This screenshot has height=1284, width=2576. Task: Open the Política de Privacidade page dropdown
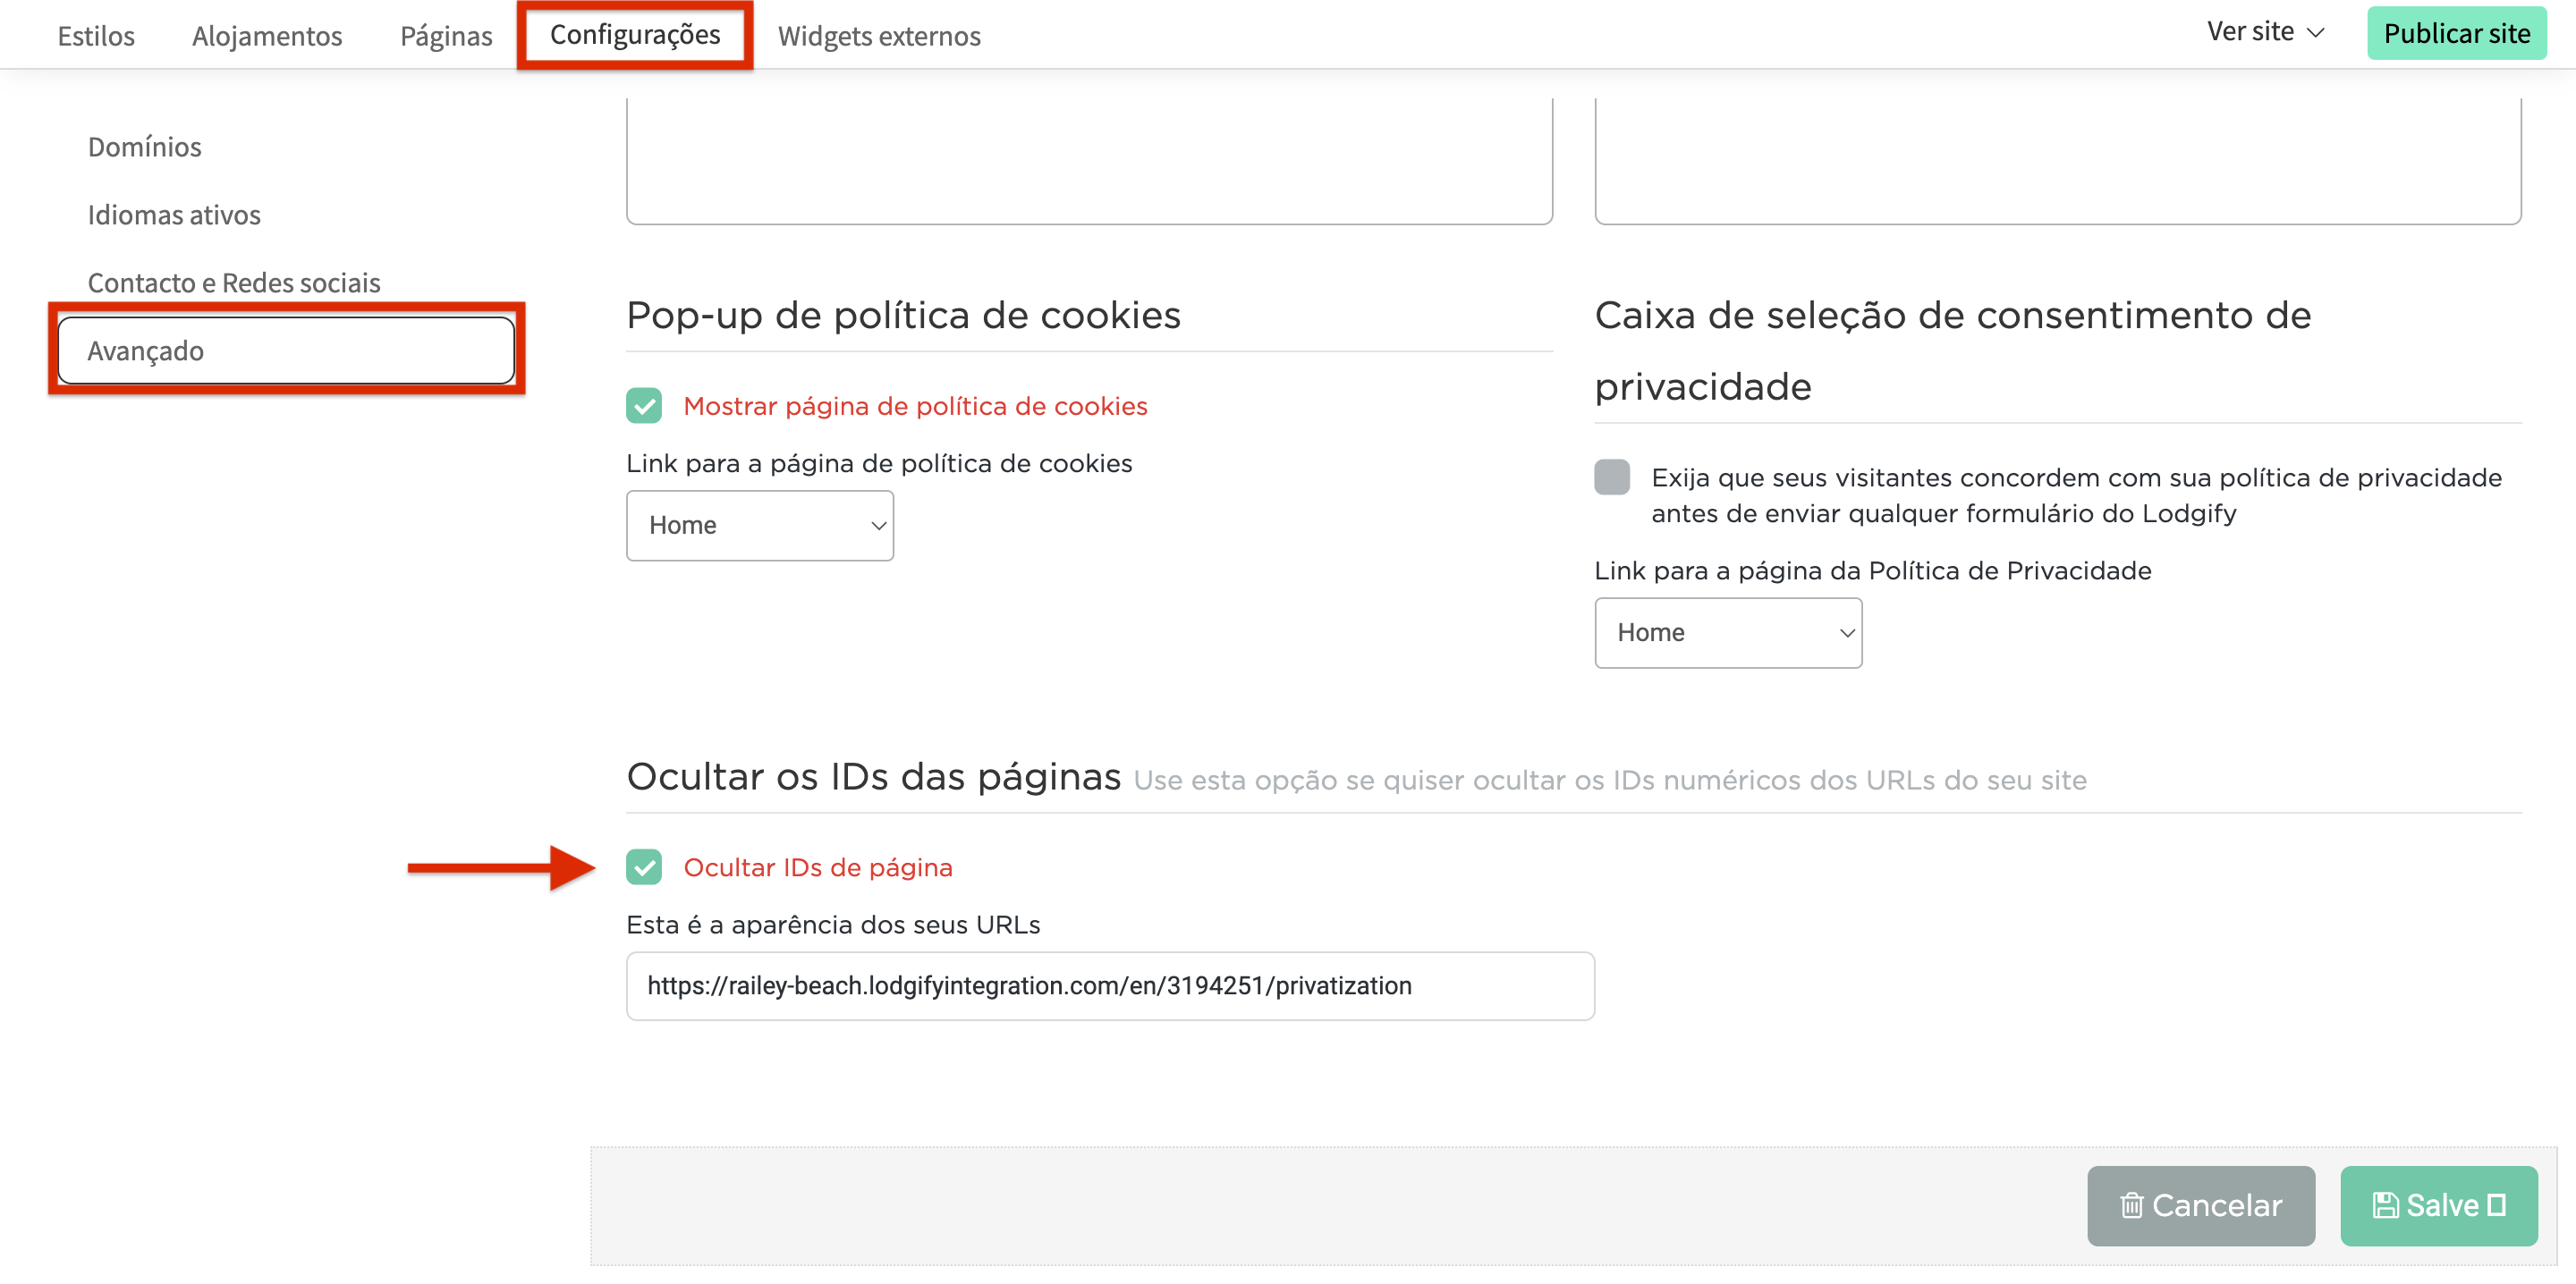point(1728,632)
